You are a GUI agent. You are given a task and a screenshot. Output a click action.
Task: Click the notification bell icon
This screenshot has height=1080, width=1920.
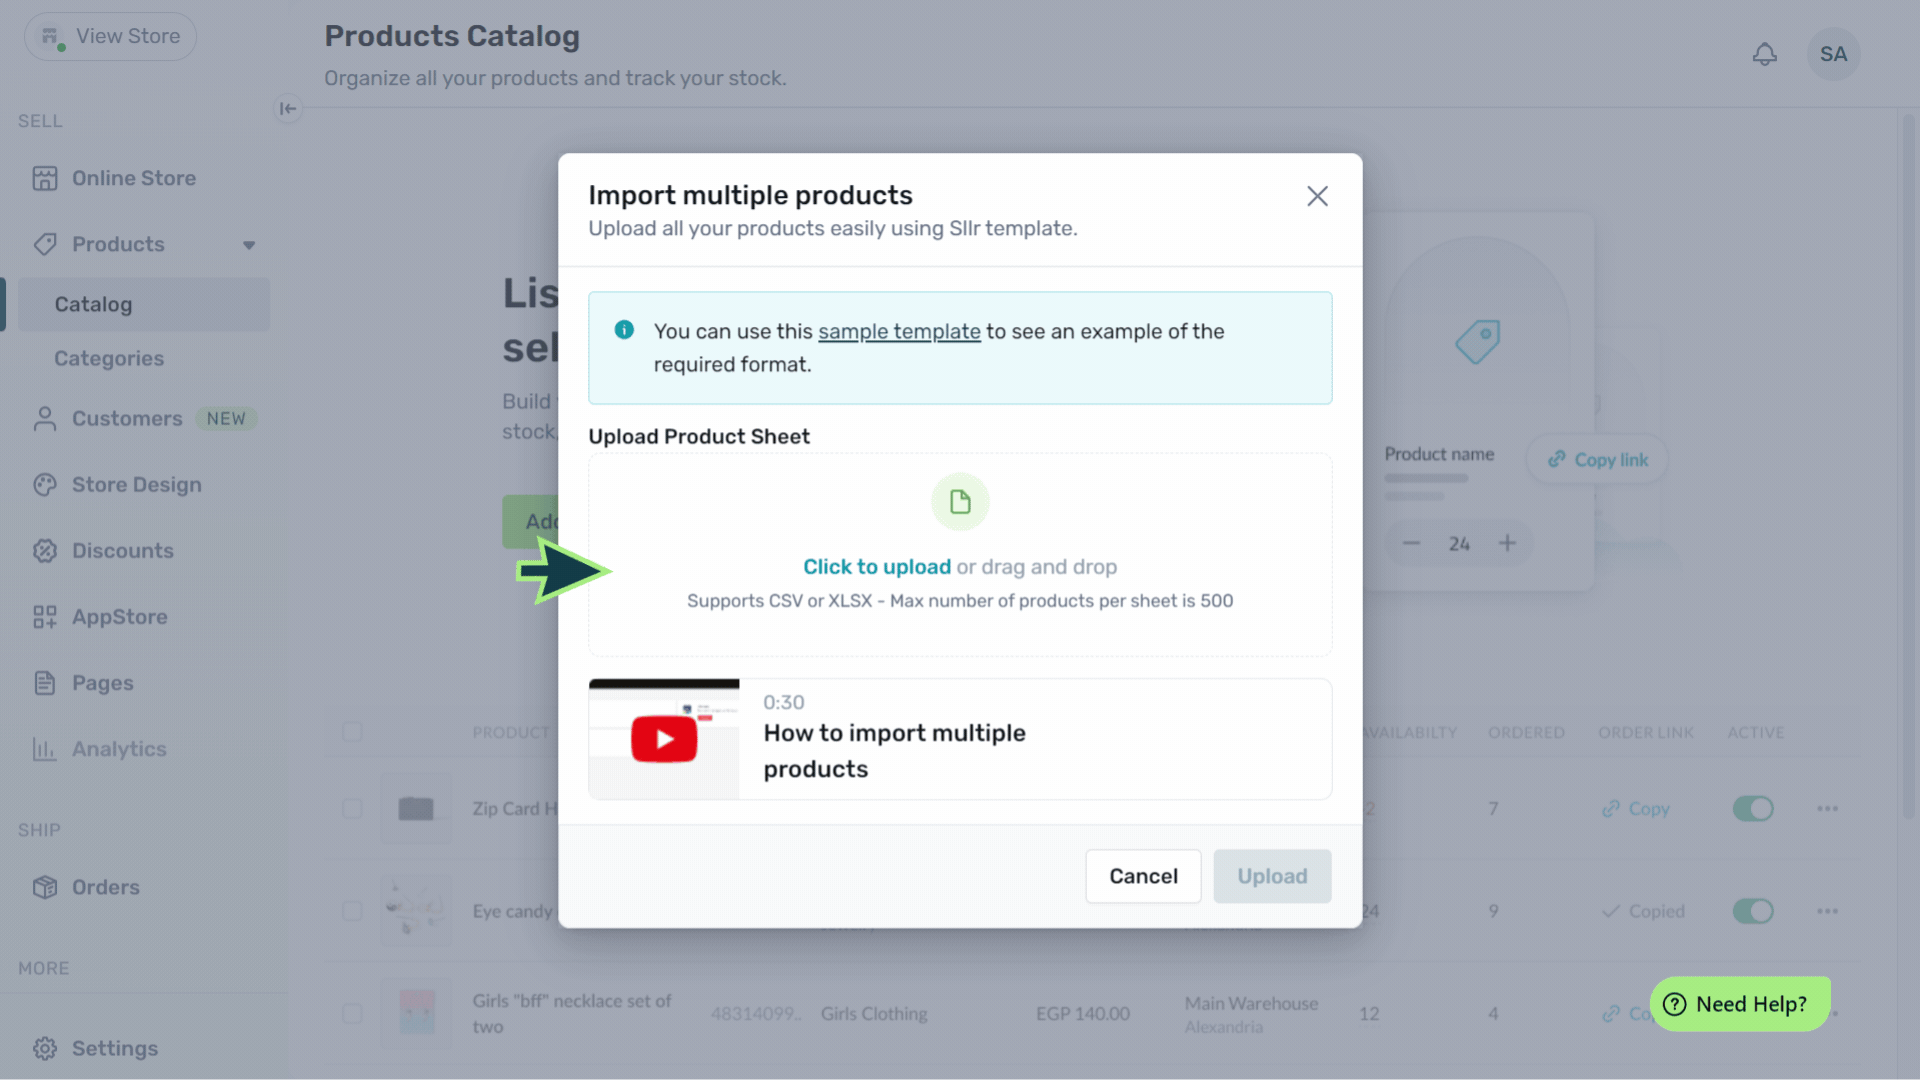(1764, 54)
